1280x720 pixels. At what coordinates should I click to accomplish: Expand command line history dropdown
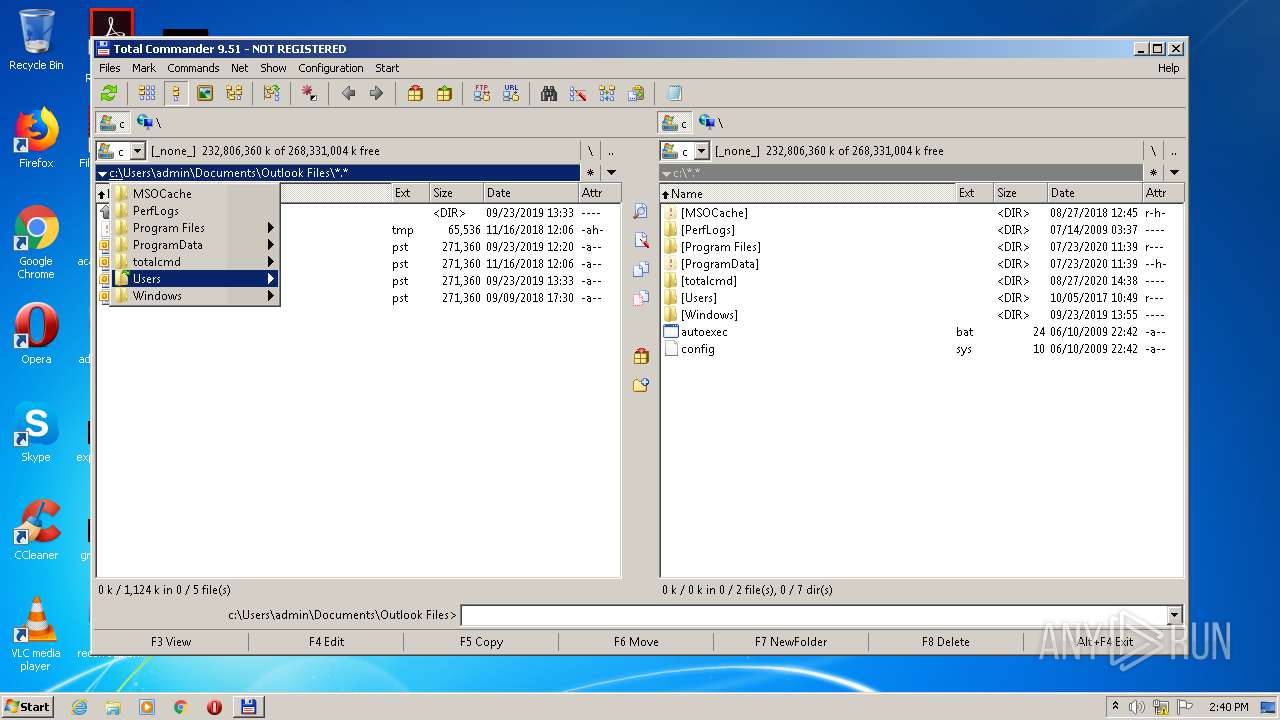coord(1174,616)
